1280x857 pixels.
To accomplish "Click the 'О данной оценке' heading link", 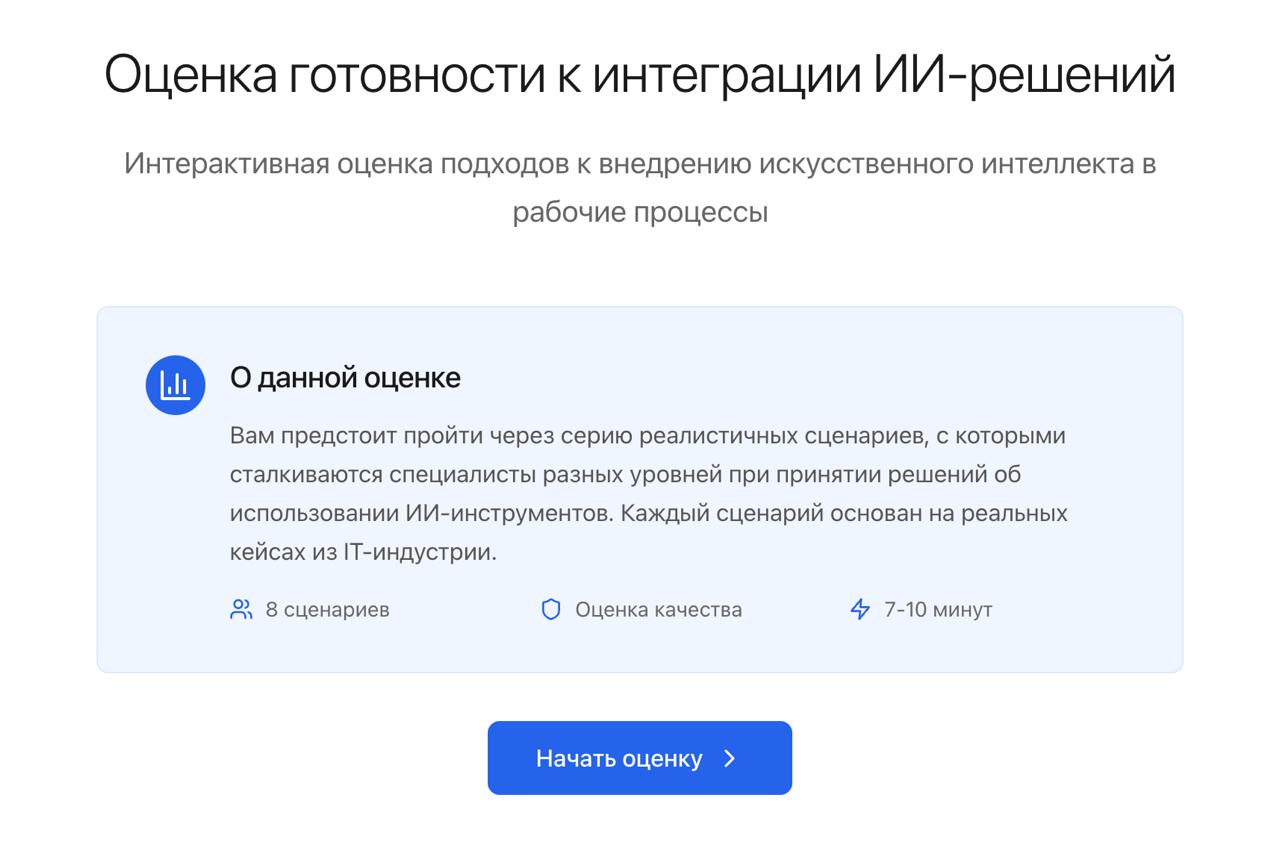I will pos(345,378).
